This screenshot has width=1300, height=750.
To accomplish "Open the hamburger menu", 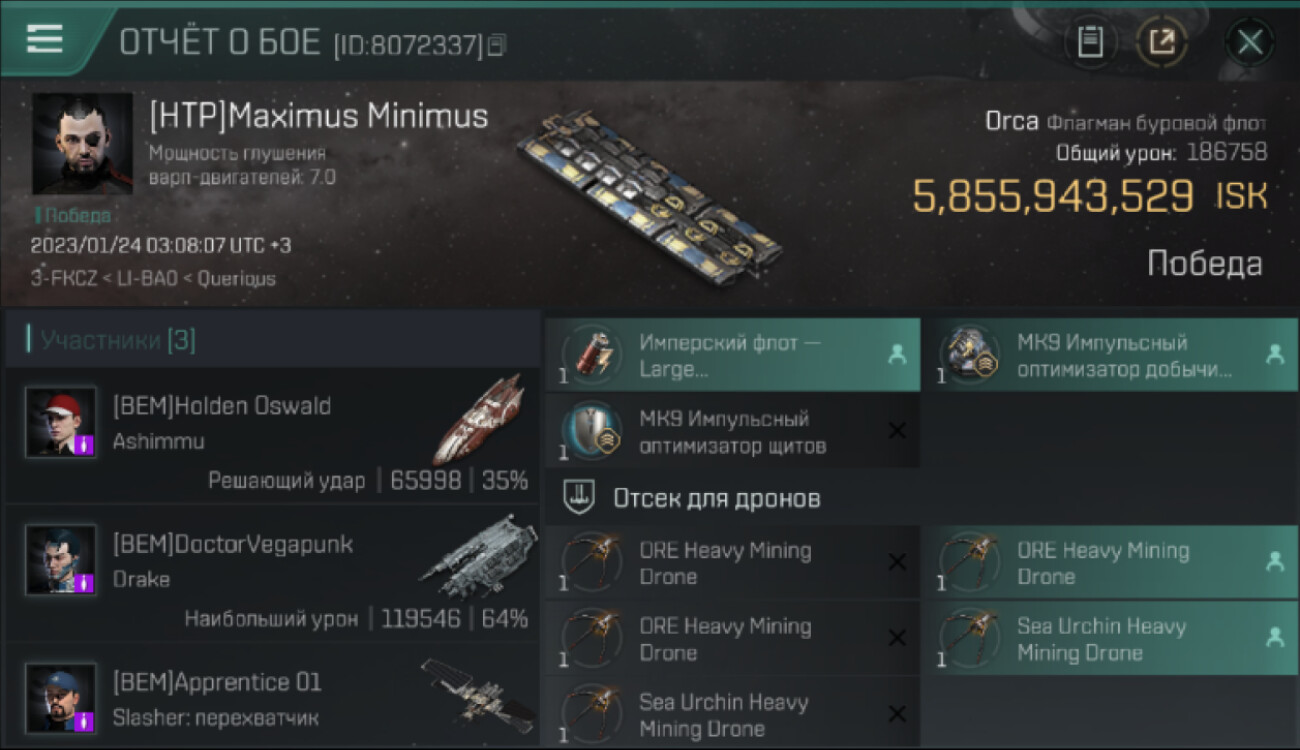I will 45,39.
